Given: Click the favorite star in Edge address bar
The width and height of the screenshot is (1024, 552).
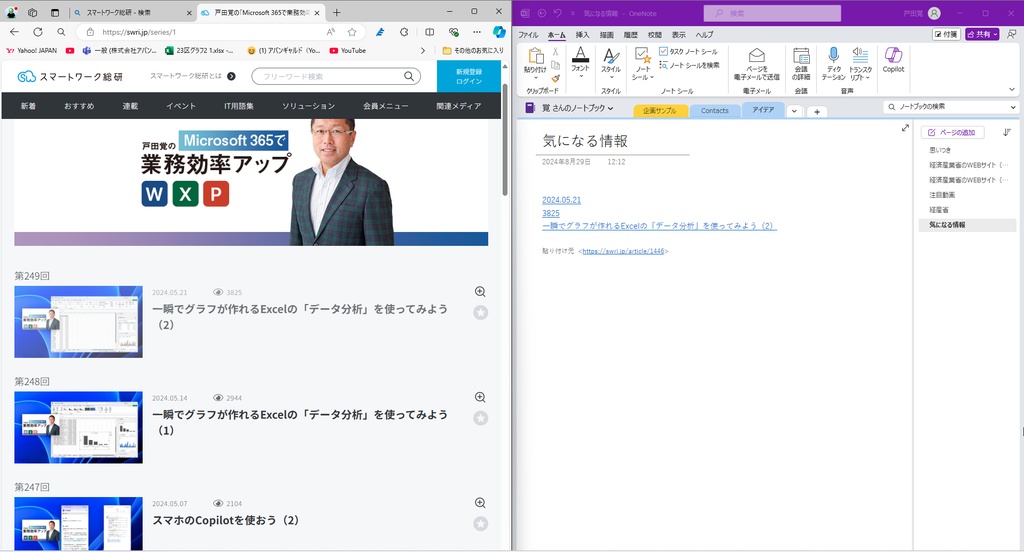Looking at the screenshot, I should (x=352, y=32).
